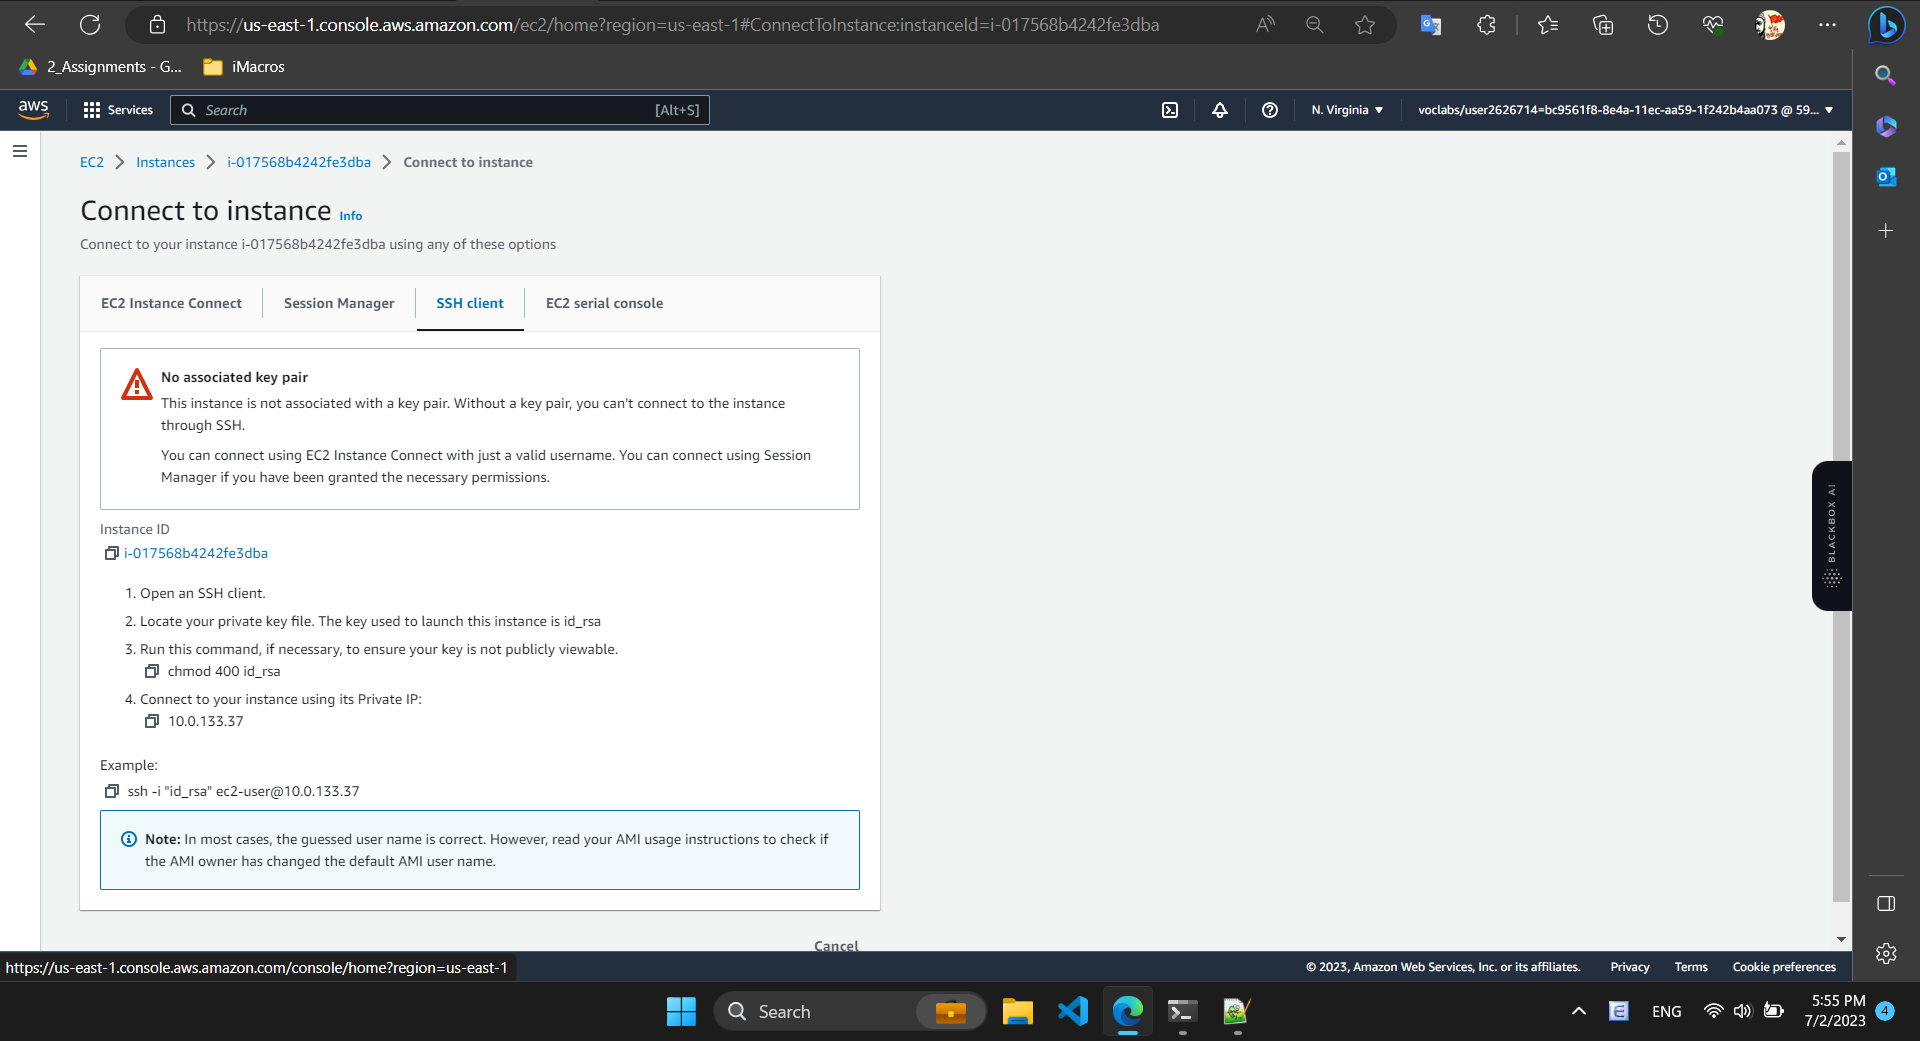Copy the chmod 400 id_rsa command
Image resolution: width=1920 pixels, height=1041 pixels.
(152, 671)
